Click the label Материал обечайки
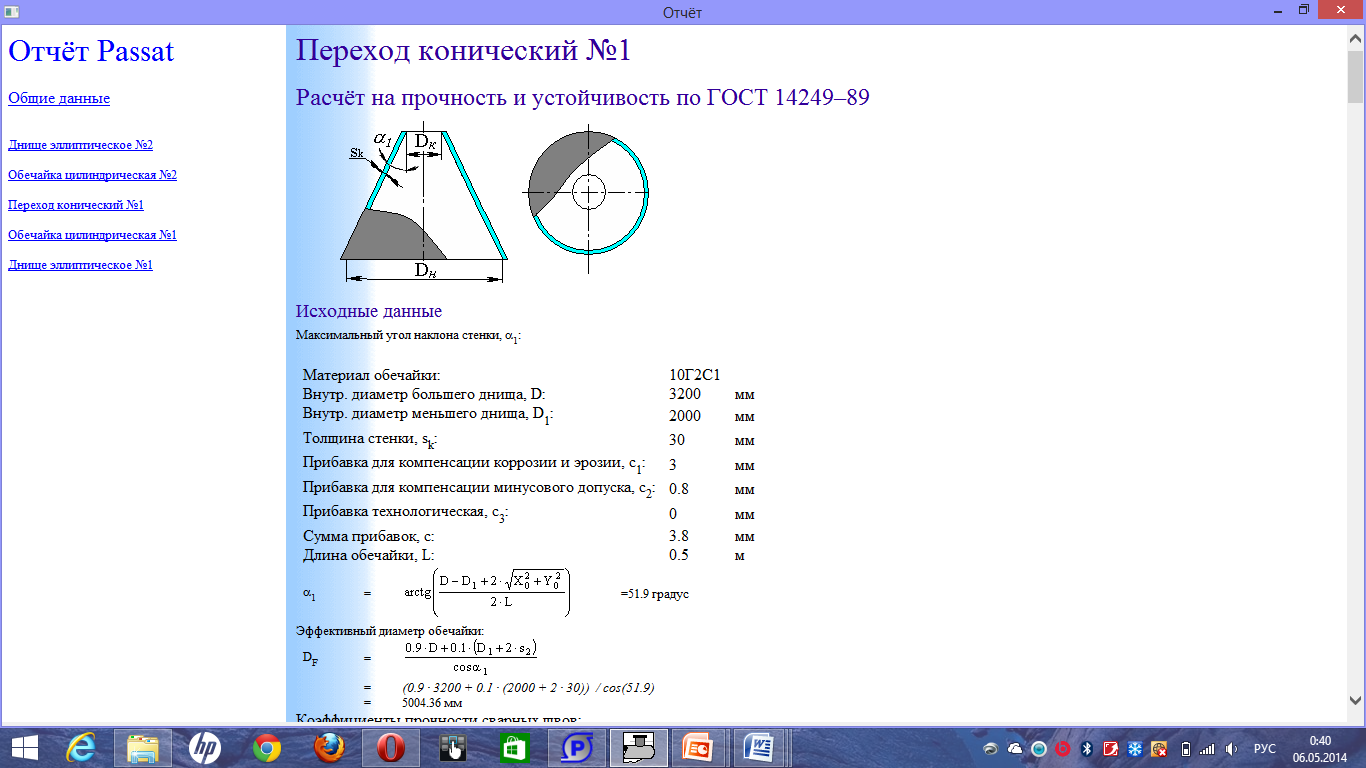 point(371,375)
